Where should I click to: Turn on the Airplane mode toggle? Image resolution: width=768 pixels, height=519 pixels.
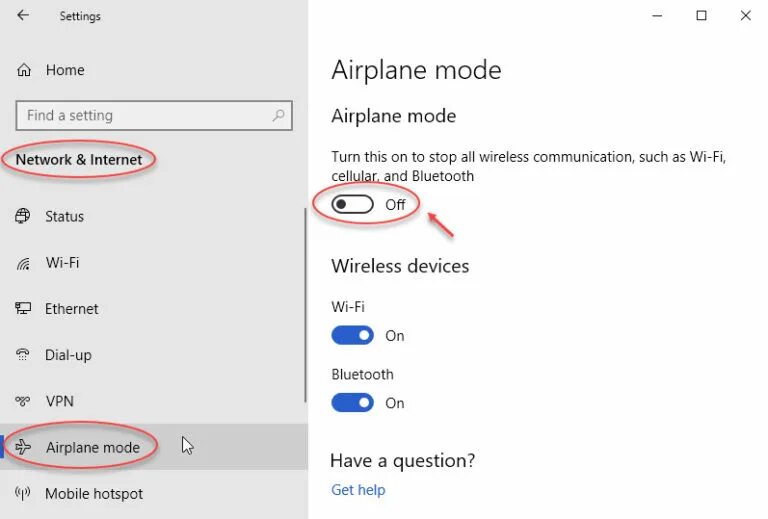(352, 205)
